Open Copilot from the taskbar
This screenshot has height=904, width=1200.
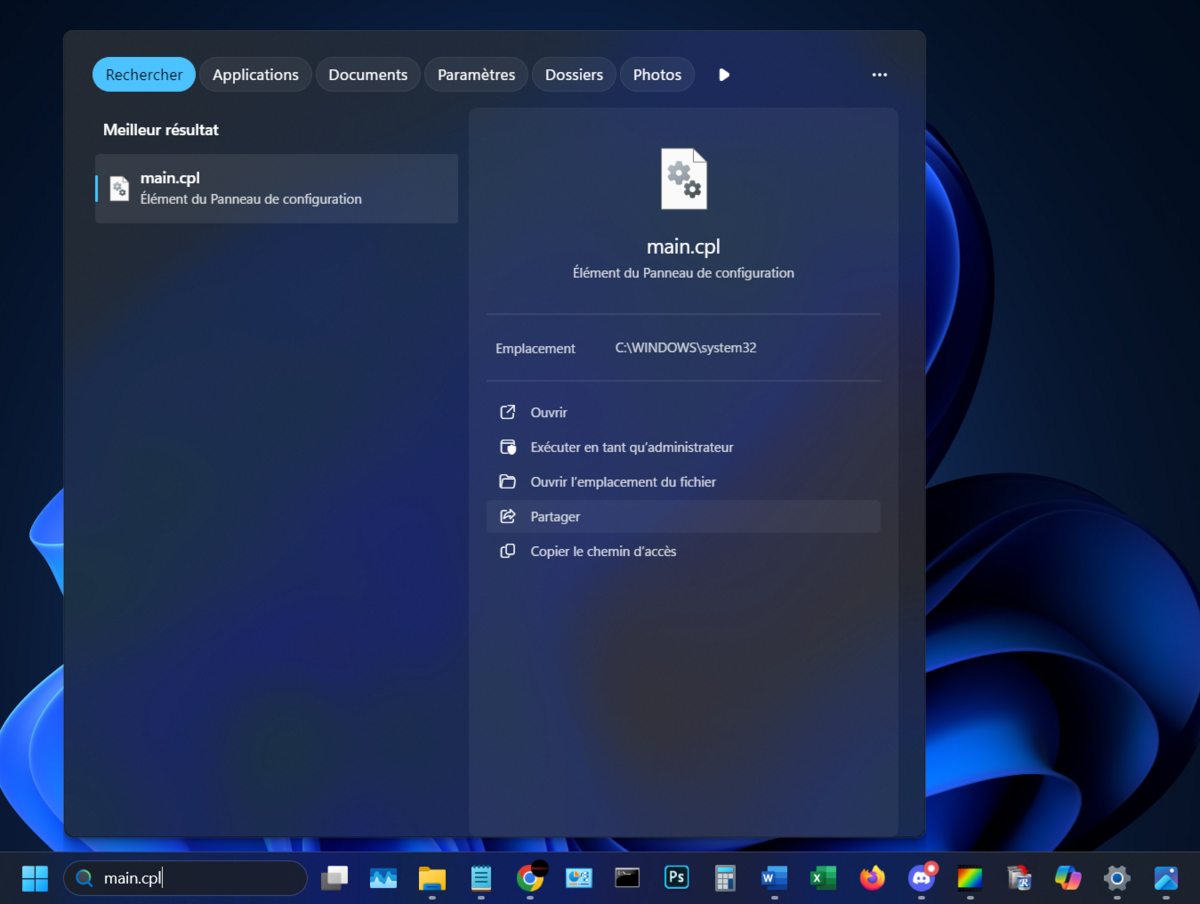(1068, 878)
